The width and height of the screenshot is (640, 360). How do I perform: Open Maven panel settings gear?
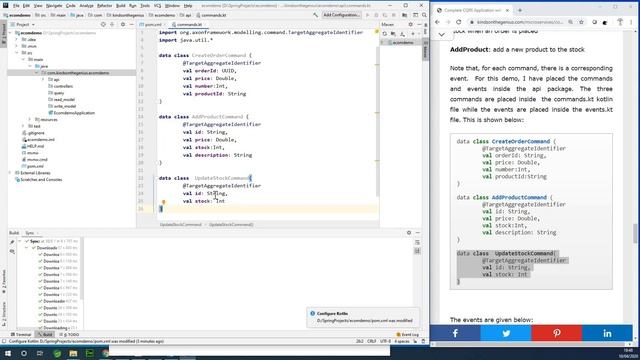[x=411, y=24]
